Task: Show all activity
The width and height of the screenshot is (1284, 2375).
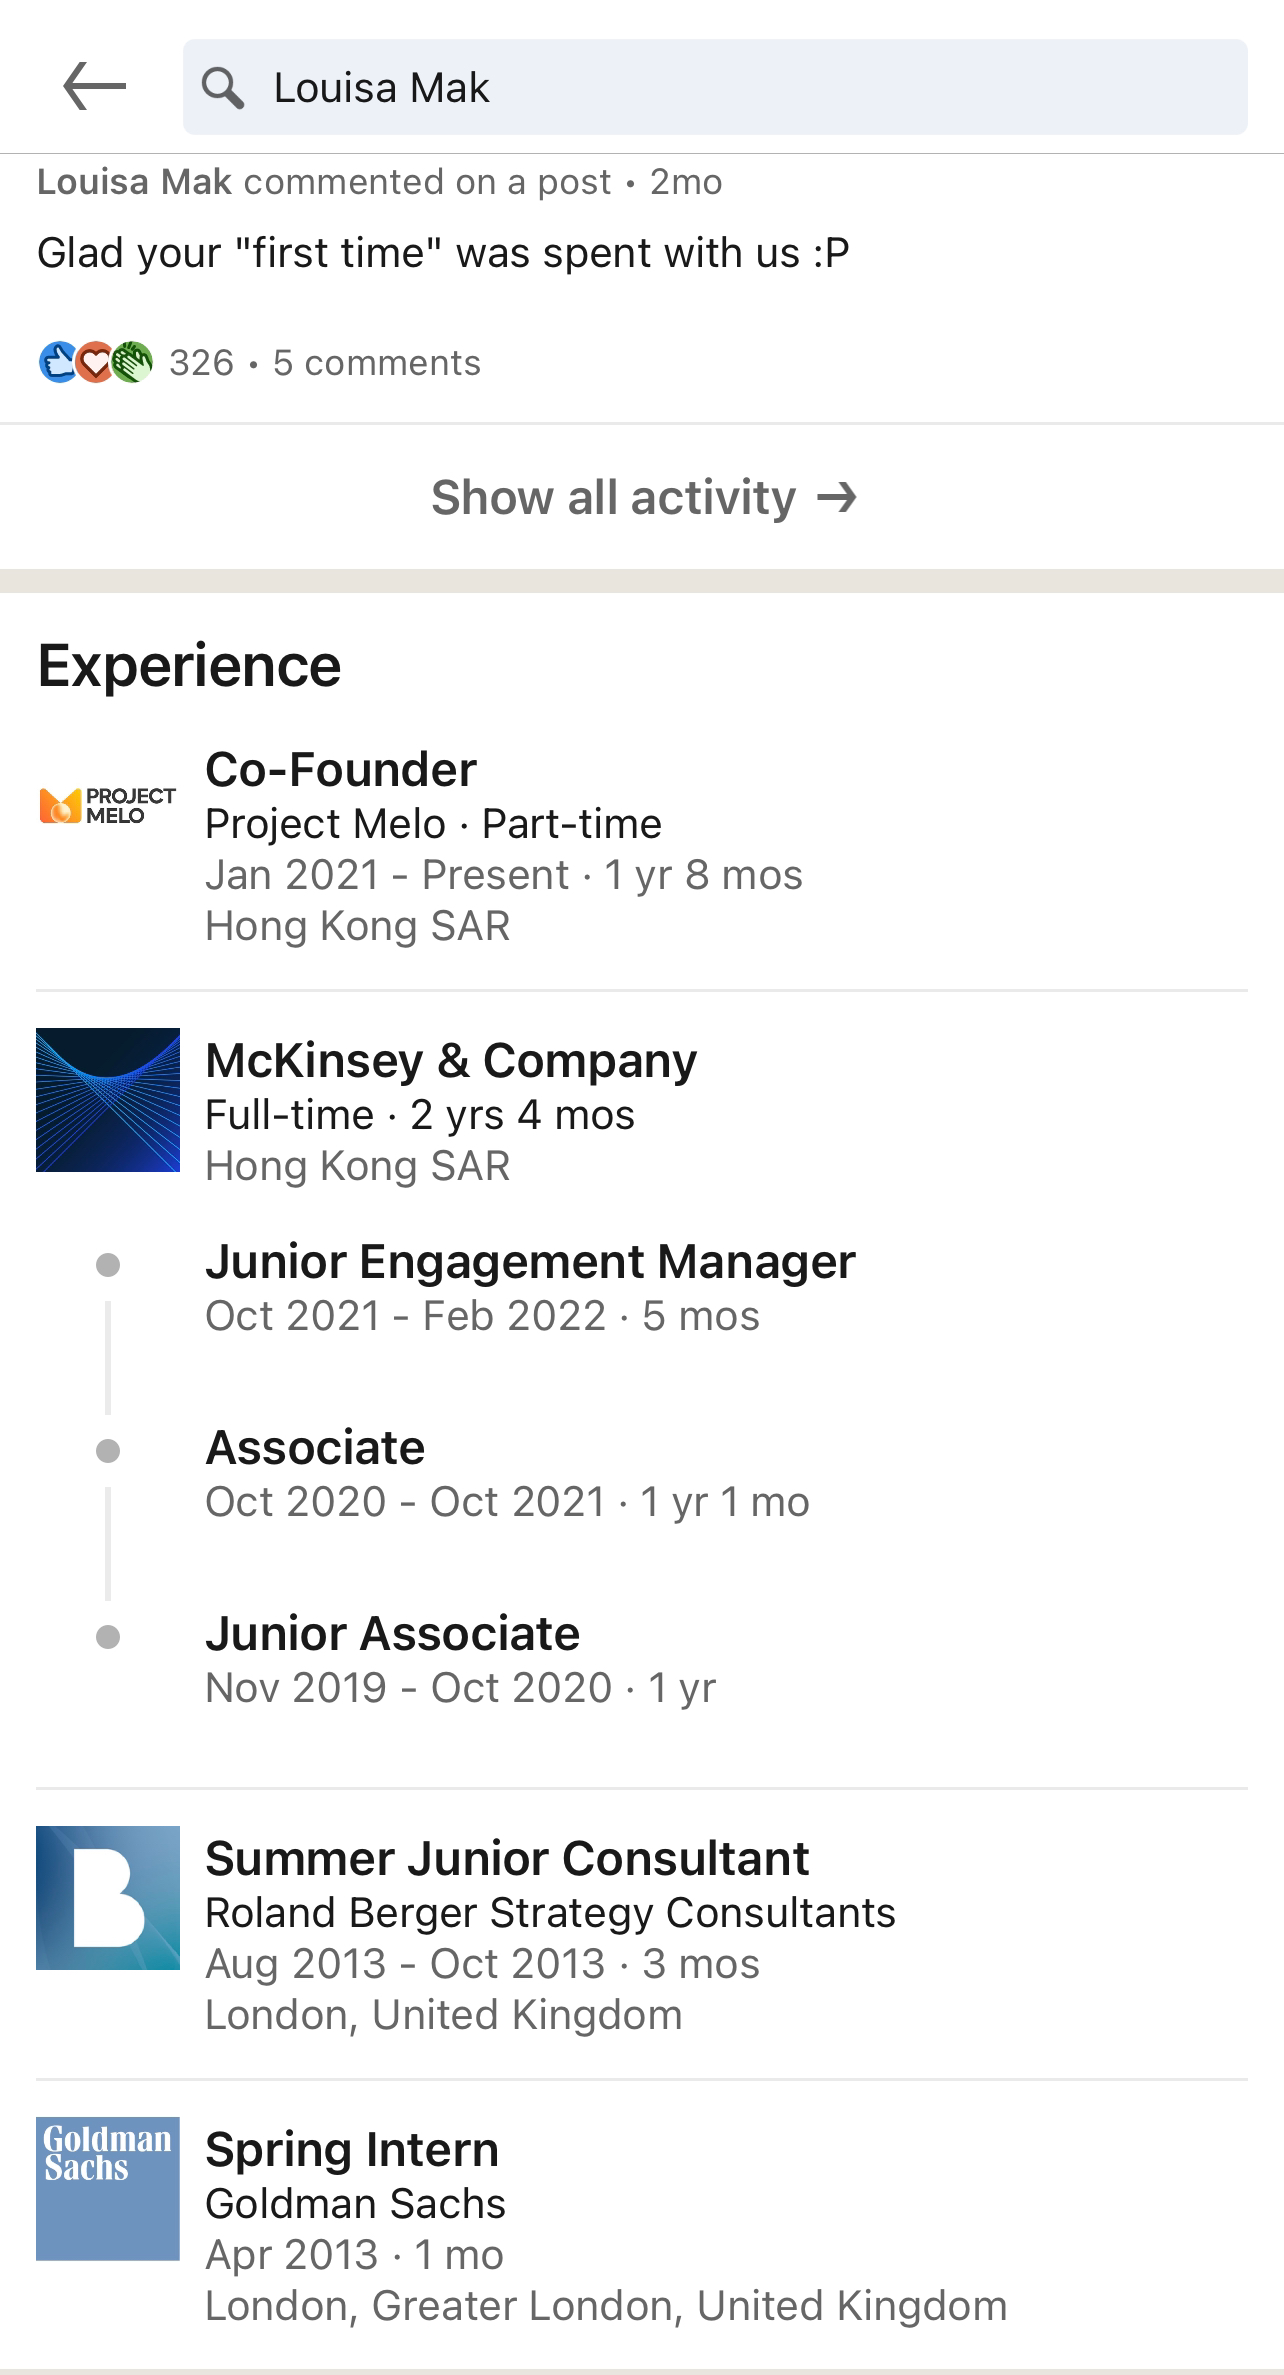Action: click(x=642, y=497)
